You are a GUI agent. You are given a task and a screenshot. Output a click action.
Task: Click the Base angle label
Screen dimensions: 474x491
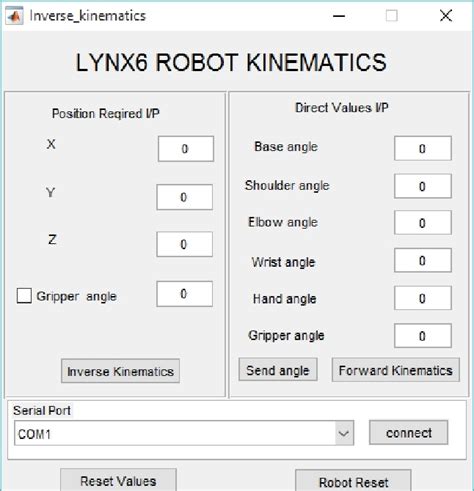[x=286, y=147]
